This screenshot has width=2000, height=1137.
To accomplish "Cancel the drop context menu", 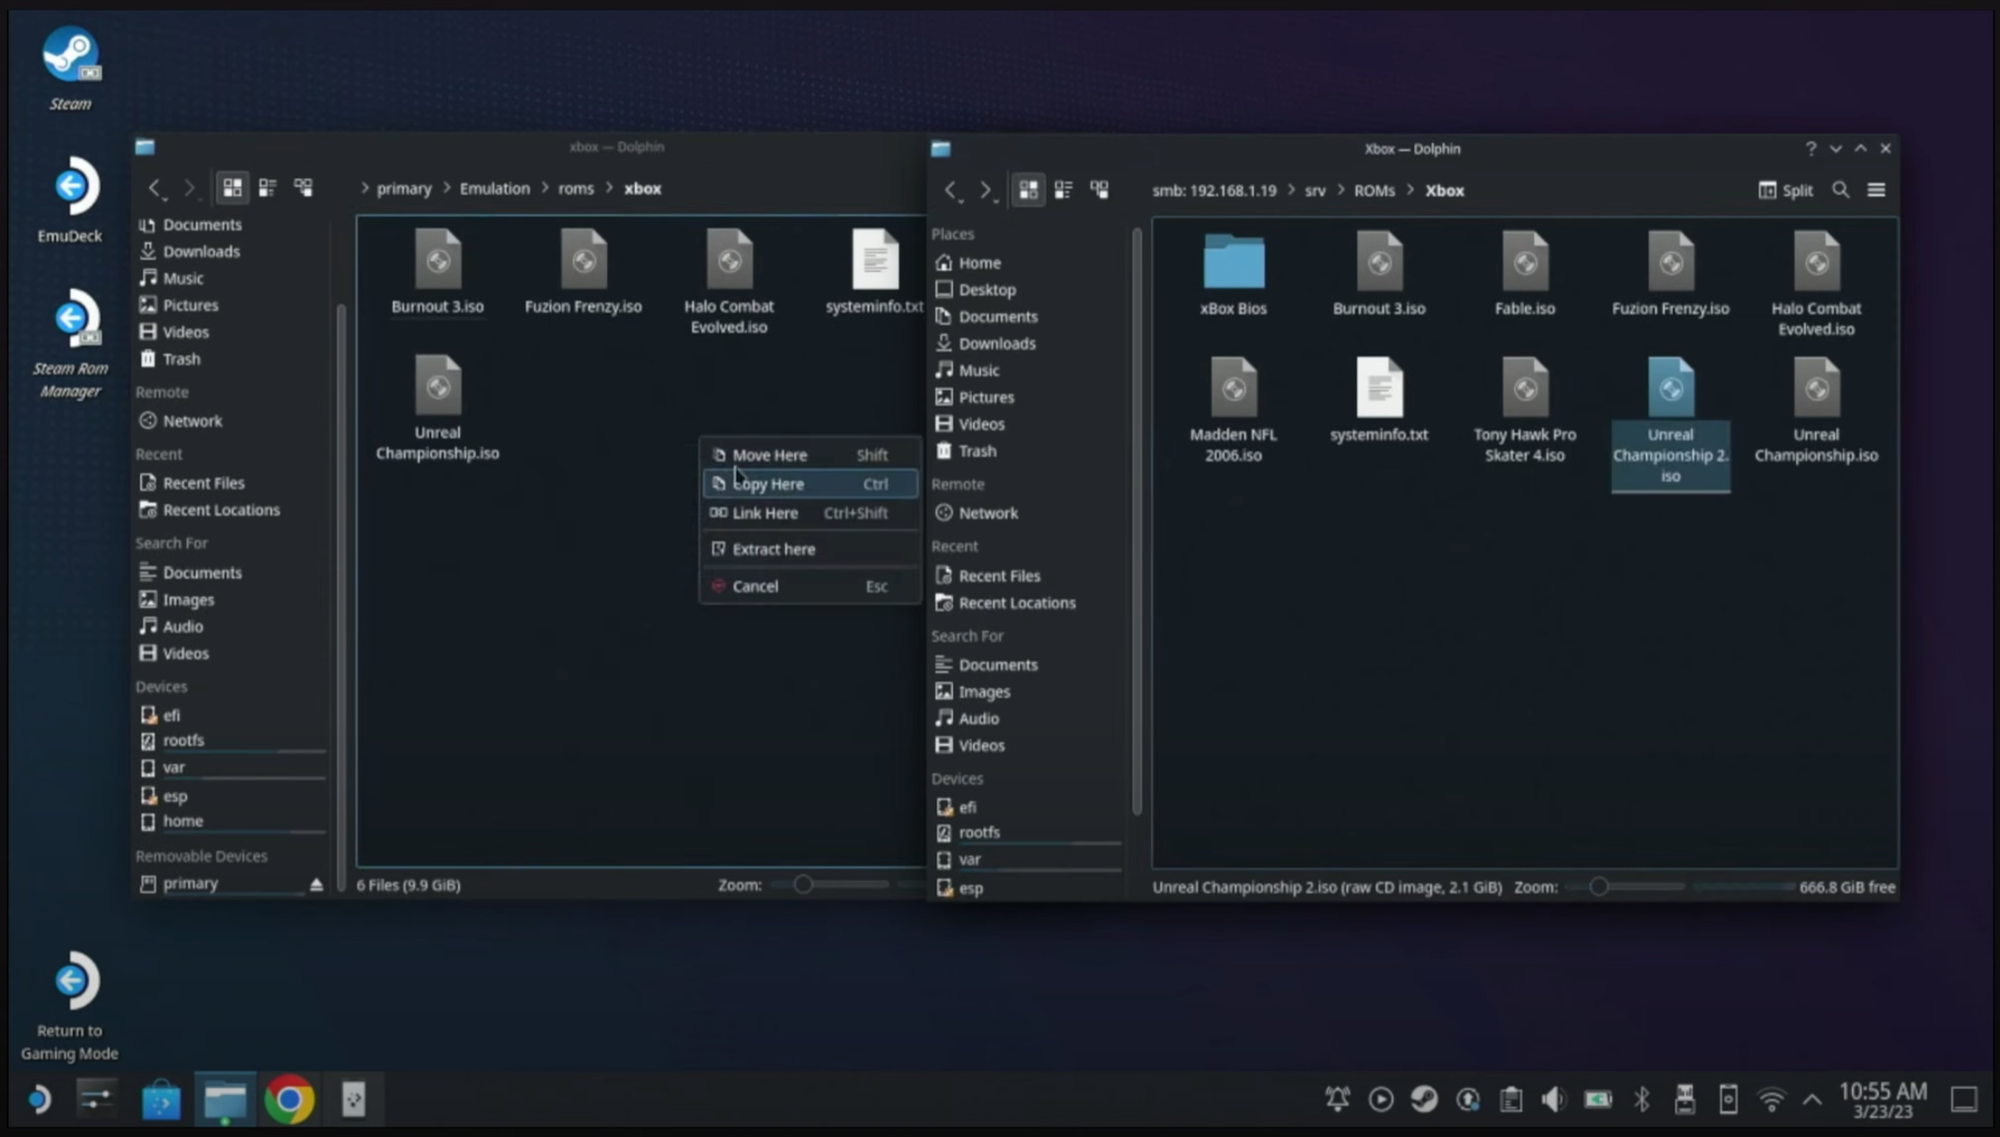I will coord(810,586).
